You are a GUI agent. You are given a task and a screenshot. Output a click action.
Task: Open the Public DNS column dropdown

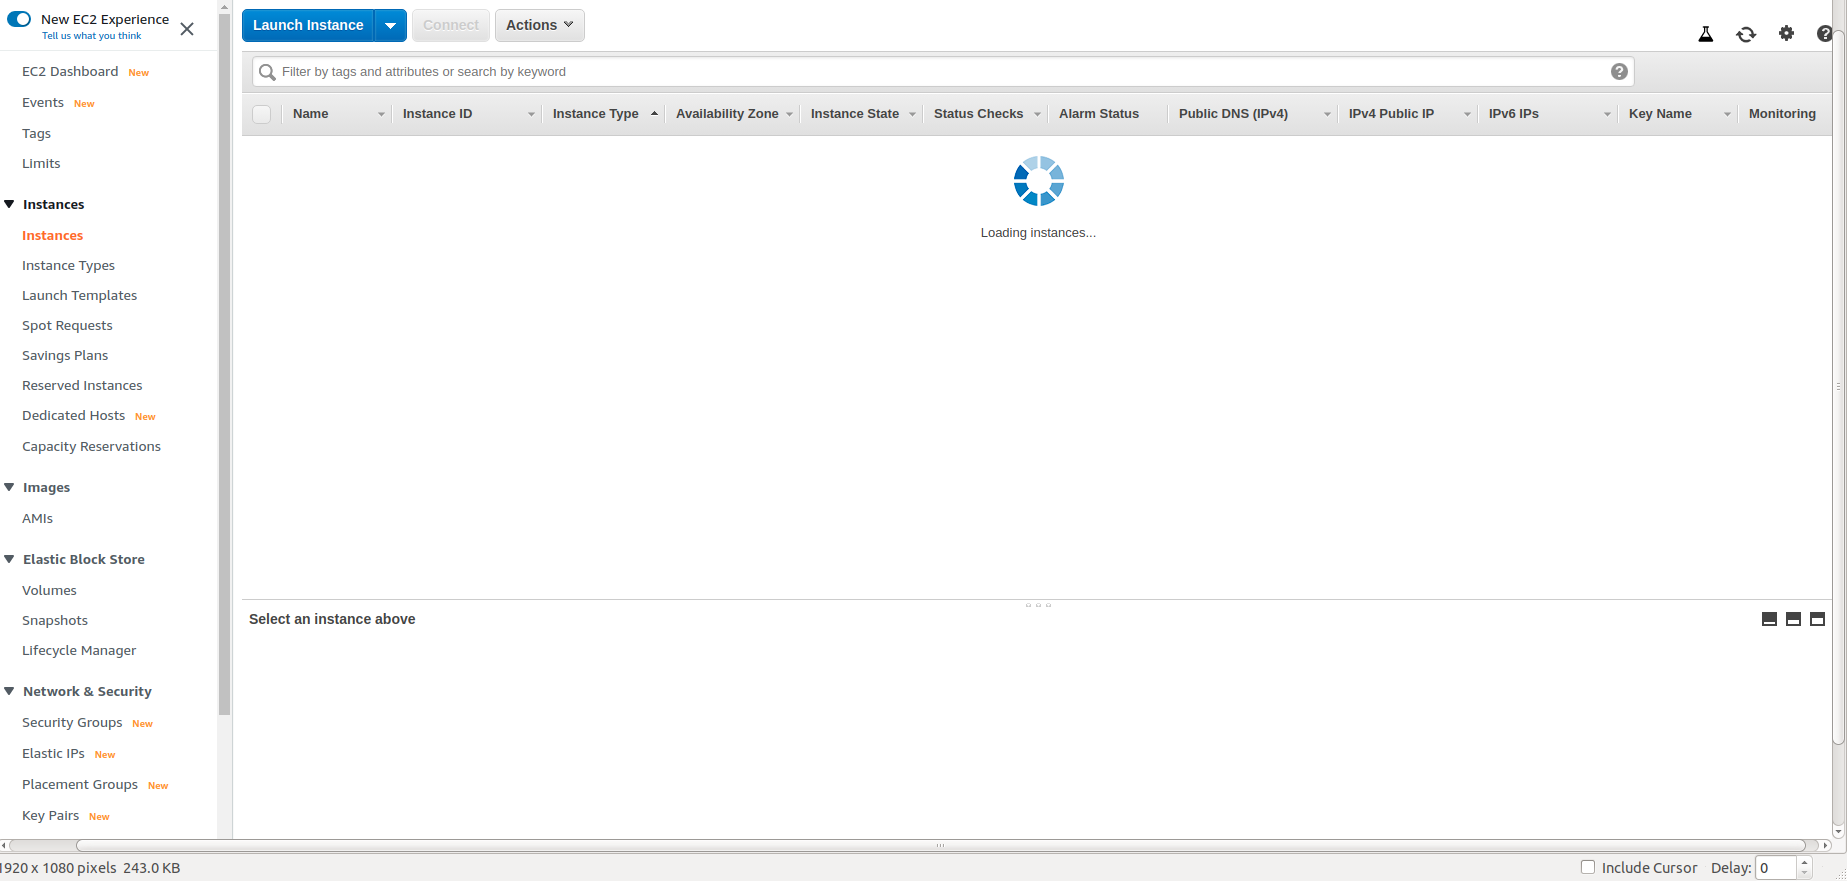coord(1327,115)
